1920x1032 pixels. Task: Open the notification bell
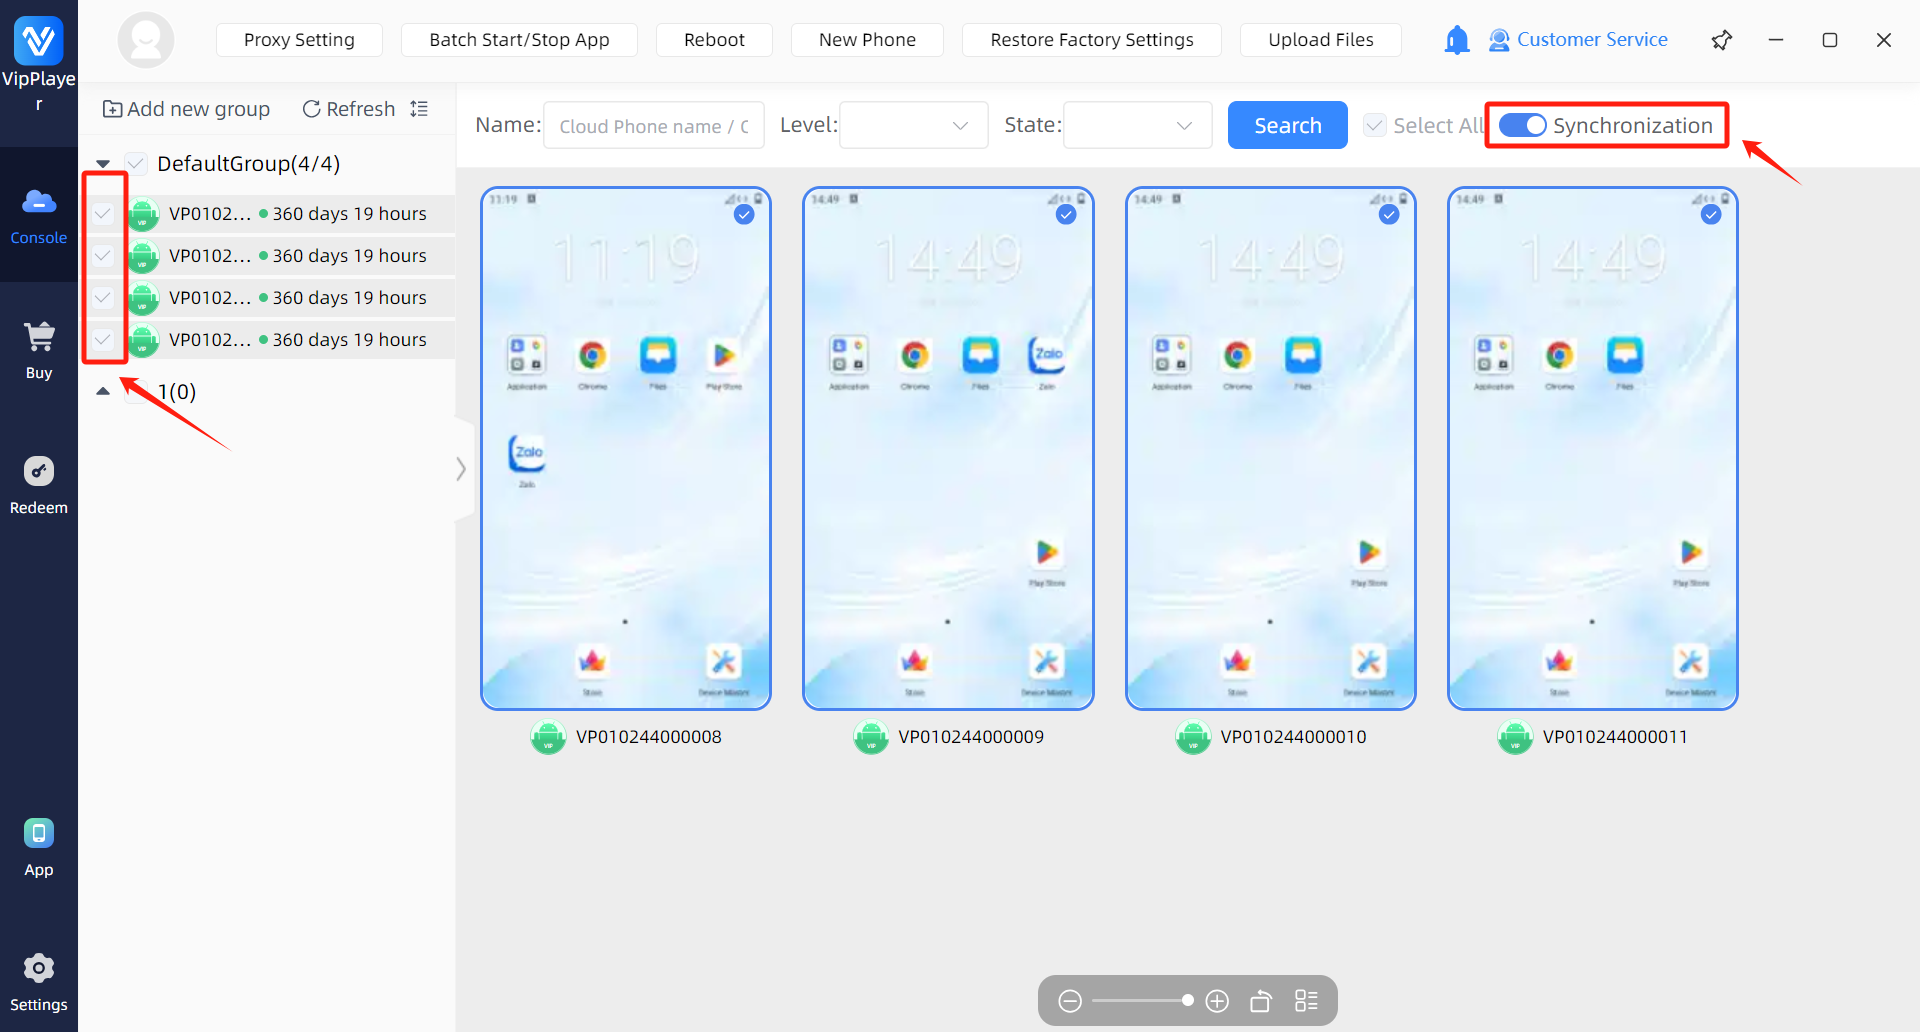click(1457, 40)
